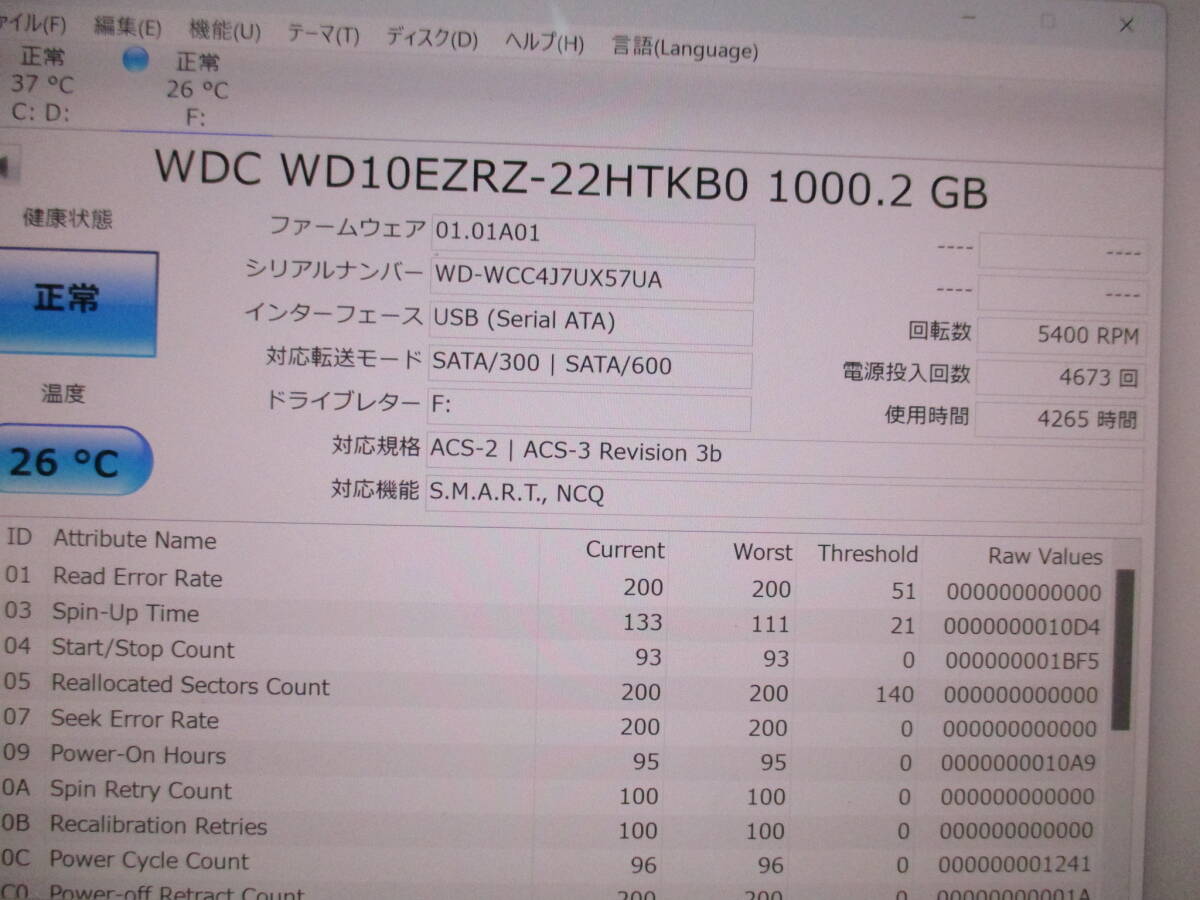
Task: Select the Seek Error Rate row
Action: [x=552, y=723]
